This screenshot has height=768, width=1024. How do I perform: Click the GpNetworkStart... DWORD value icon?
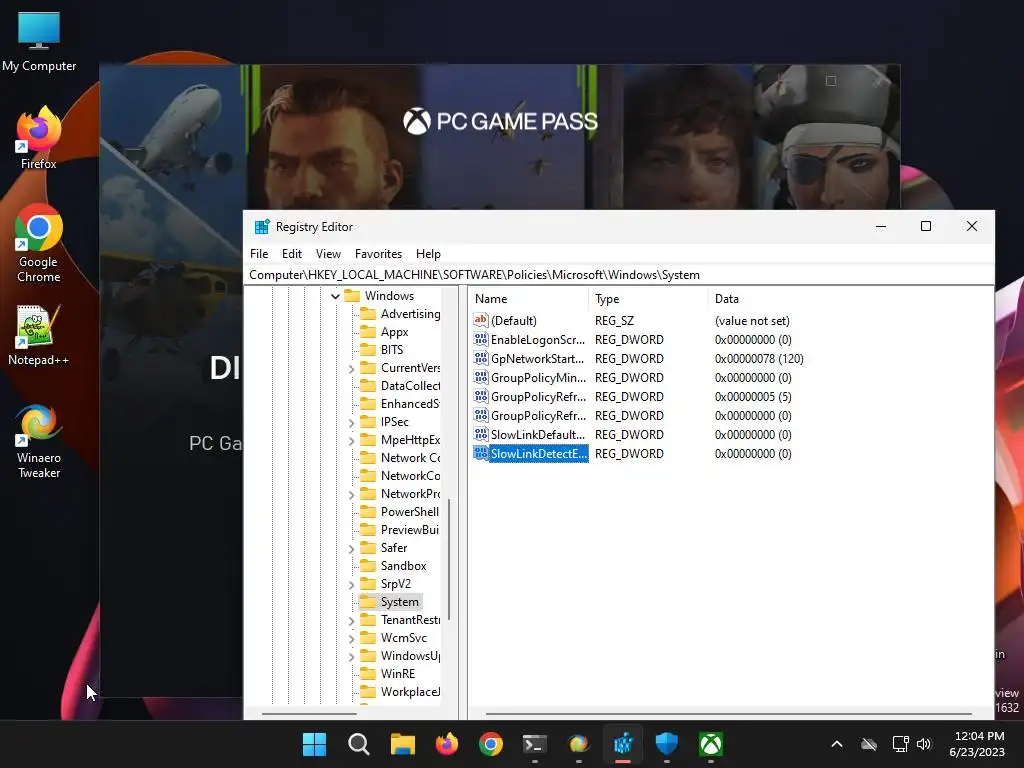[481, 359]
